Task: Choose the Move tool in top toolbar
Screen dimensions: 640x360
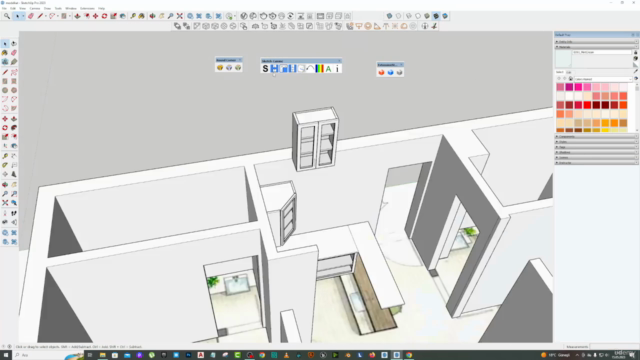Action: pyautogui.click(x=96, y=16)
